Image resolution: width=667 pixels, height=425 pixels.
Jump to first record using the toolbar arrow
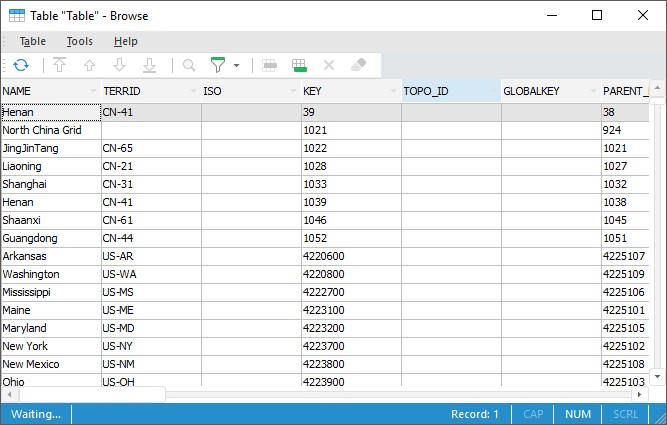(60, 65)
